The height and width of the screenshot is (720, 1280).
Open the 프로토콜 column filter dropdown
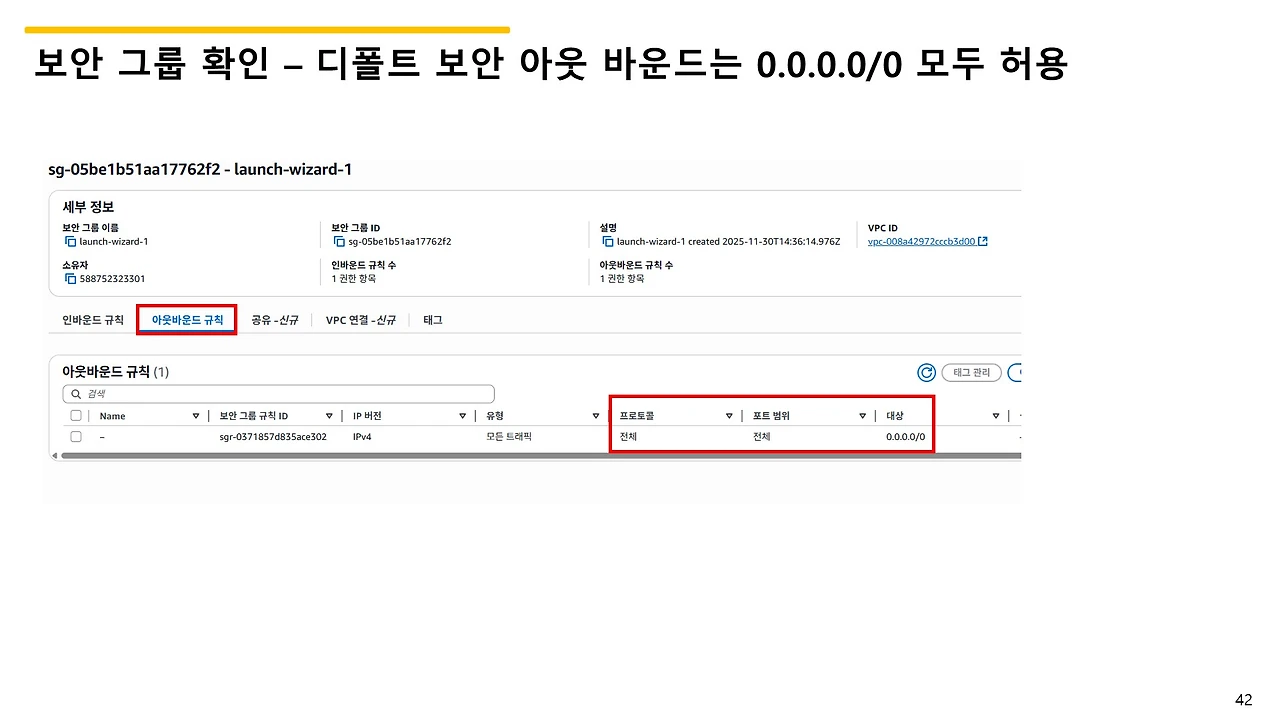(729, 415)
